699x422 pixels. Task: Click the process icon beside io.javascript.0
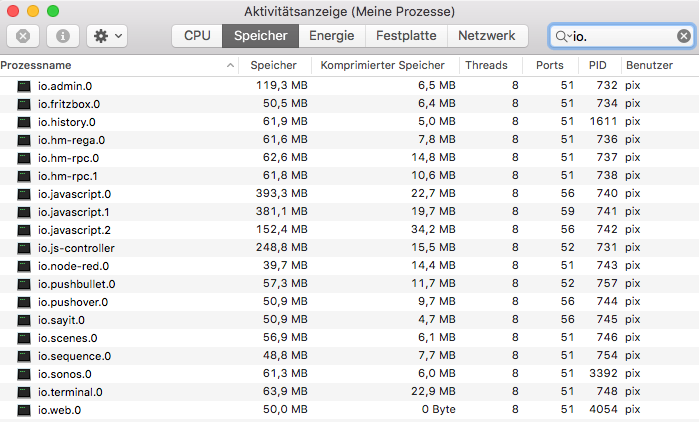click(x=25, y=194)
